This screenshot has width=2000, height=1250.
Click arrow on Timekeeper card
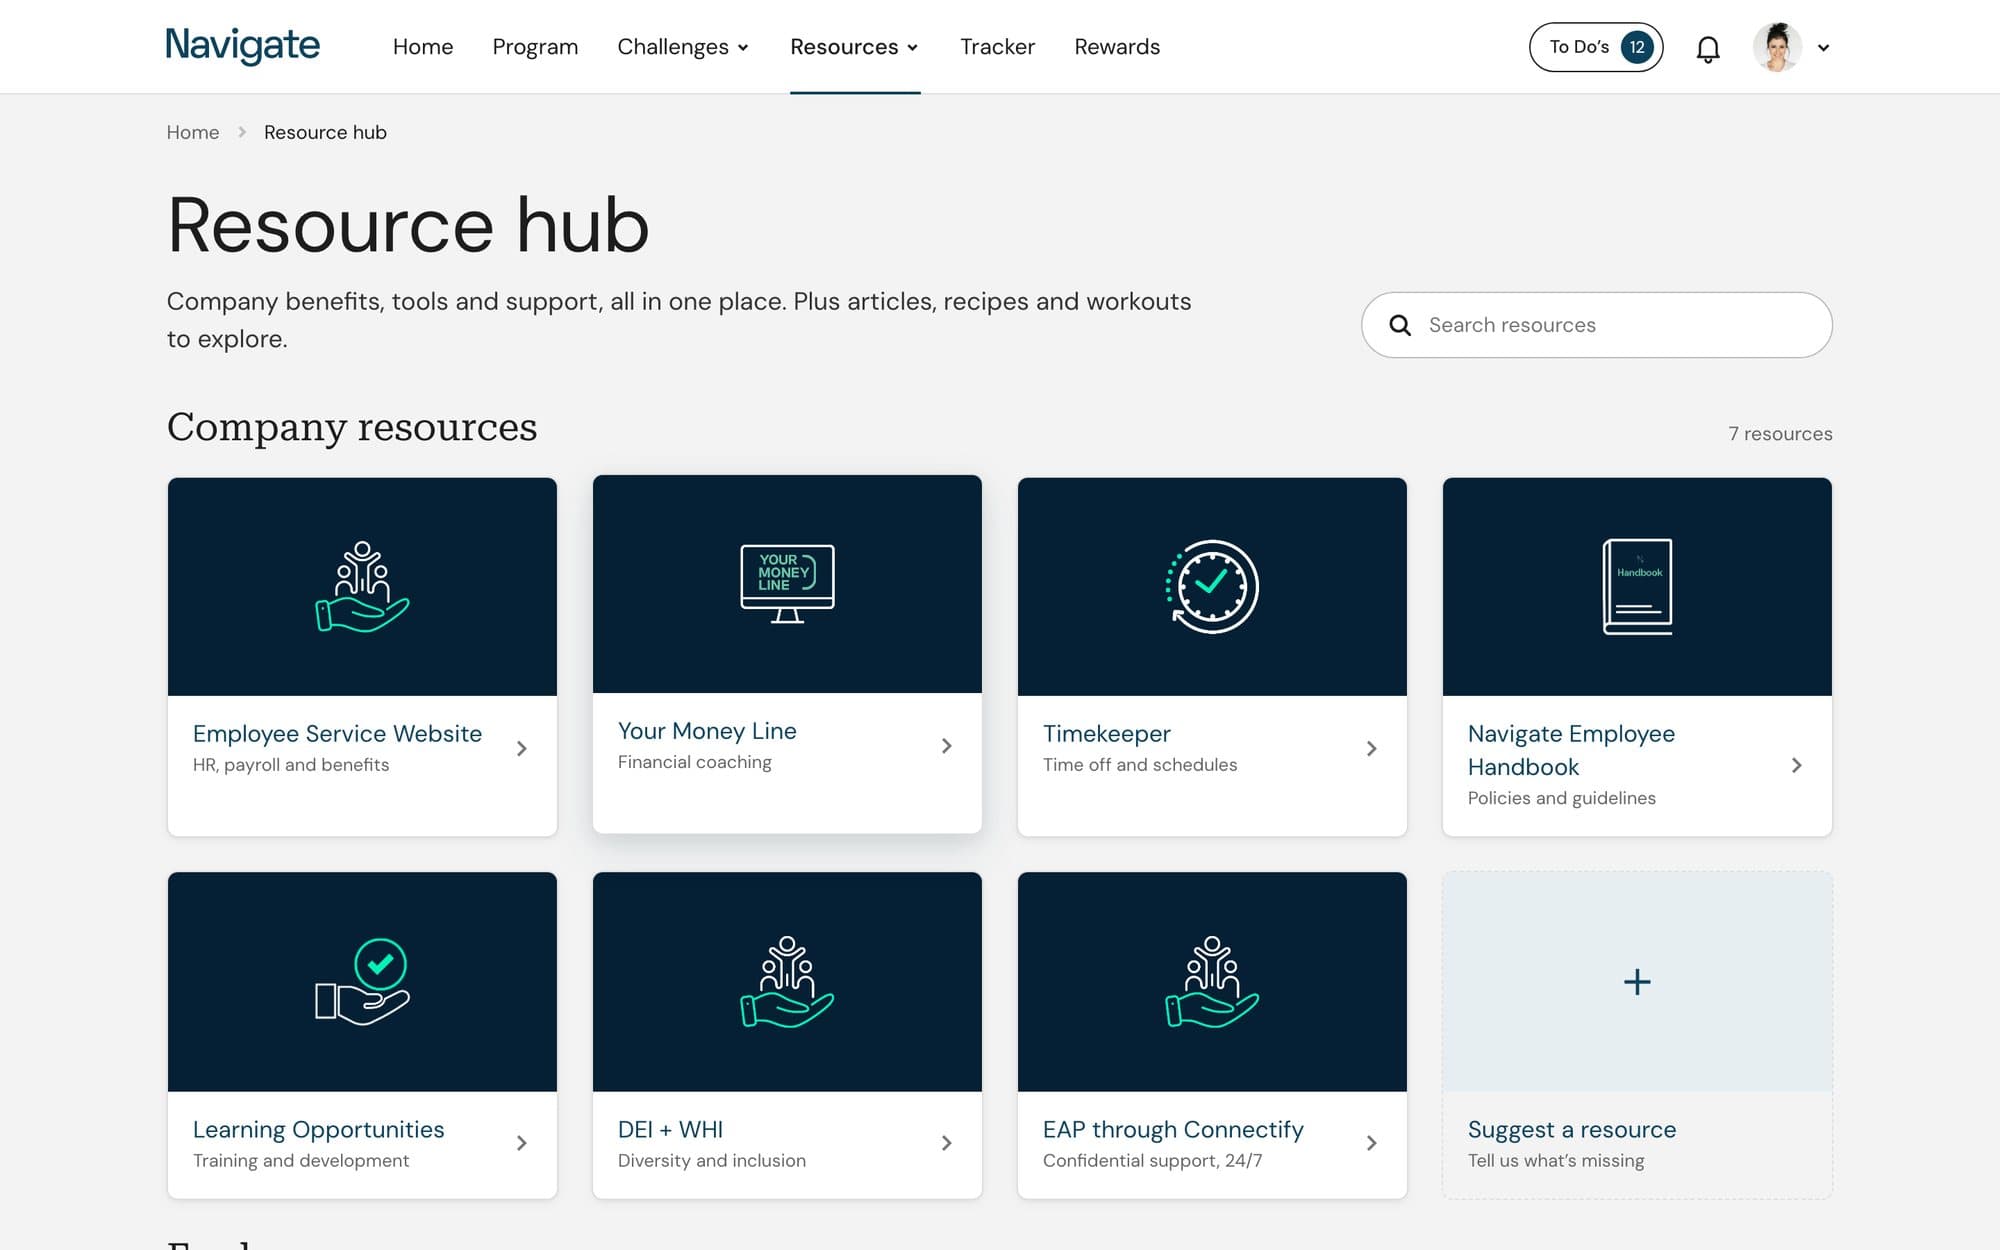pos(1372,748)
